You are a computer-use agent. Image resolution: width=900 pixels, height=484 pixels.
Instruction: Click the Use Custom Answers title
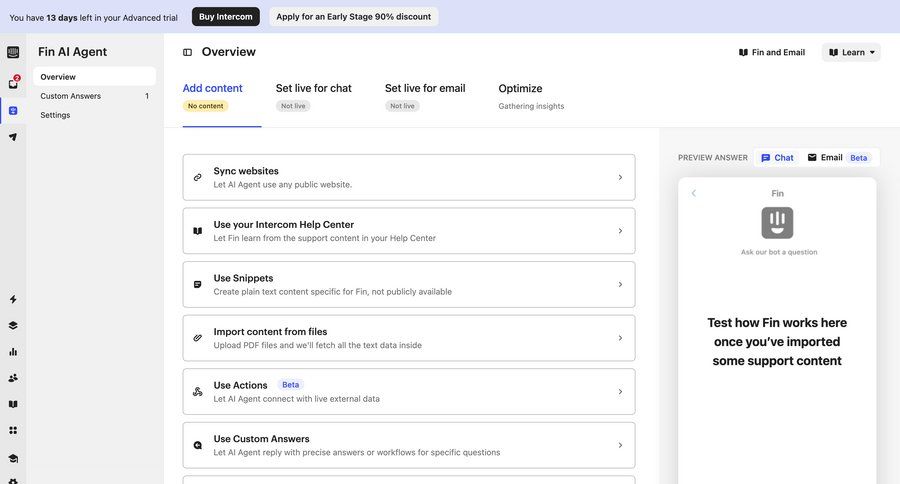pos(261,439)
